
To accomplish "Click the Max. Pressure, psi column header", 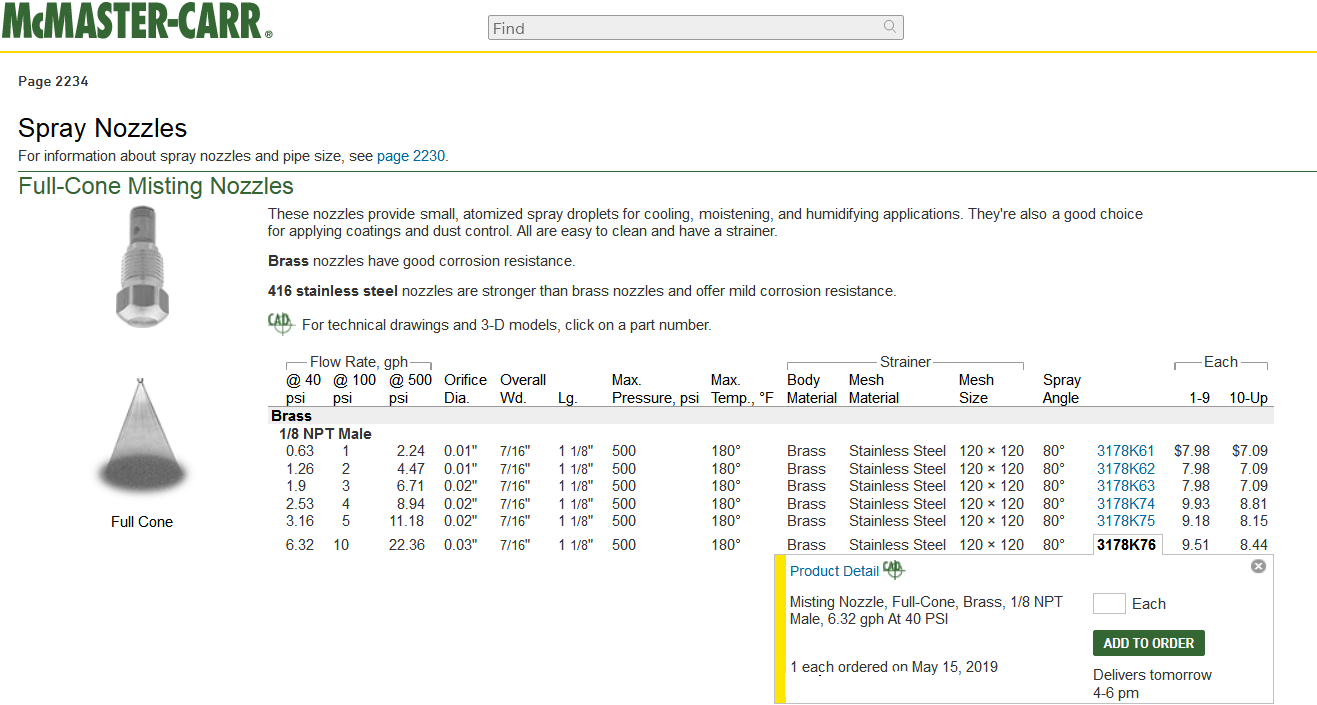I will tap(655, 389).
